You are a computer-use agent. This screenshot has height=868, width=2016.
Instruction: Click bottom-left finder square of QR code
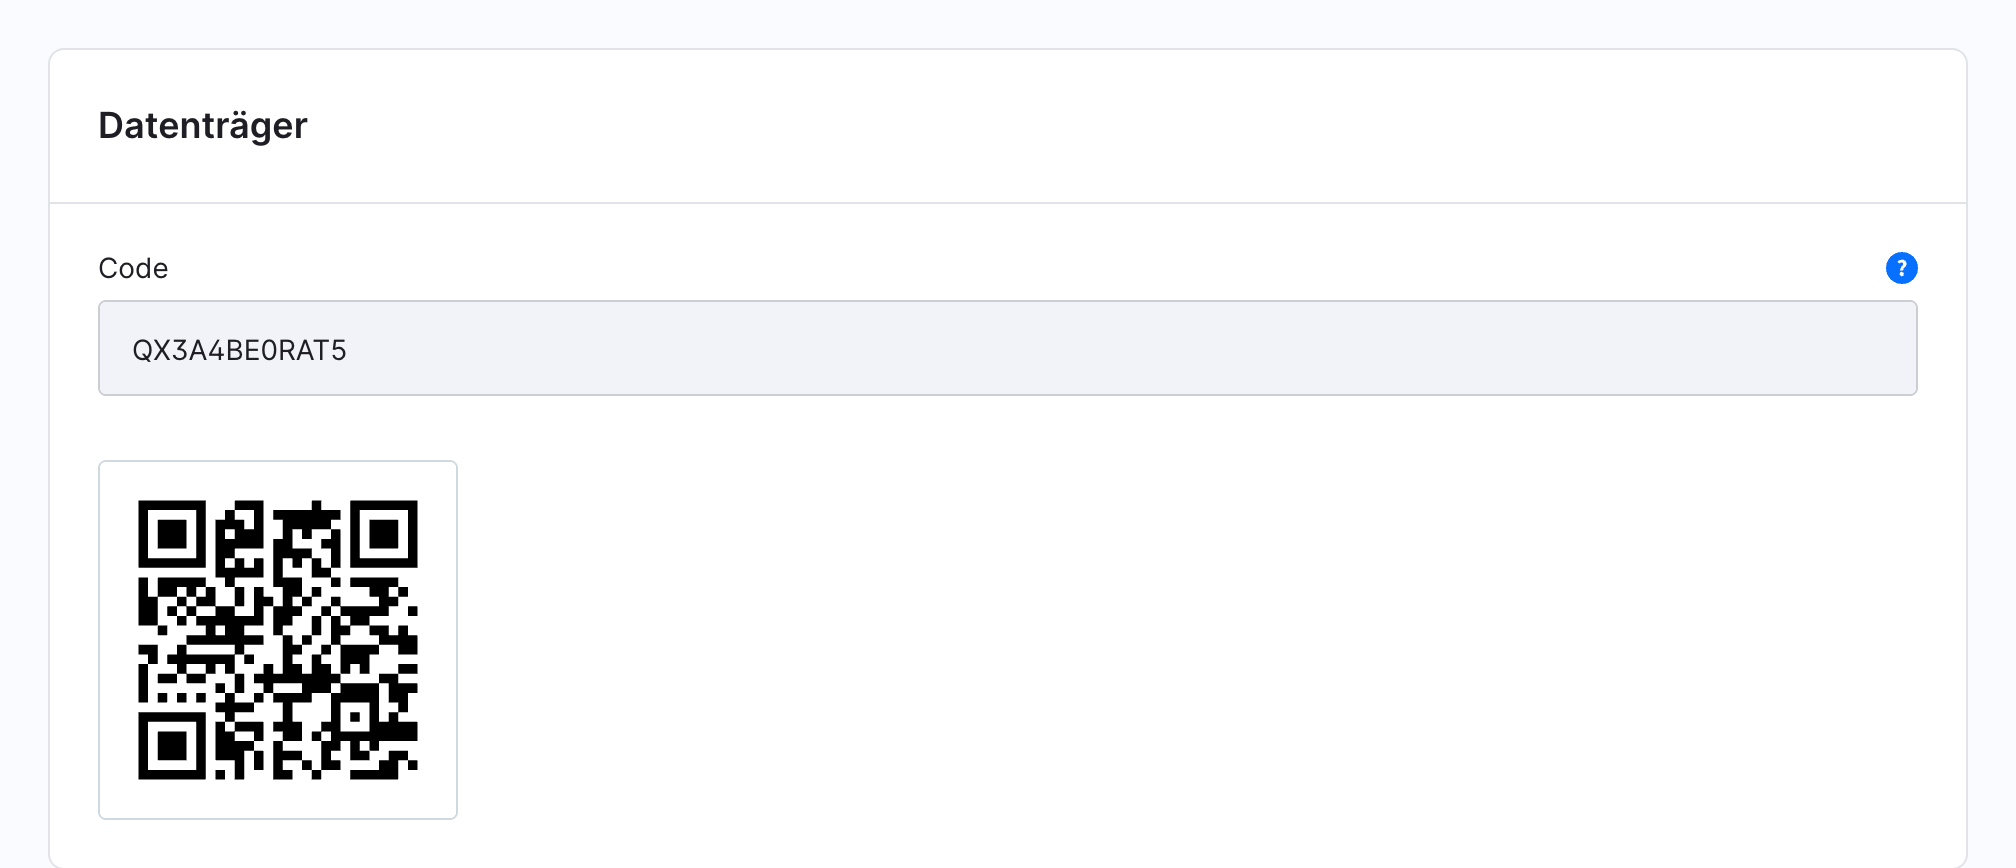pos(172,745)
